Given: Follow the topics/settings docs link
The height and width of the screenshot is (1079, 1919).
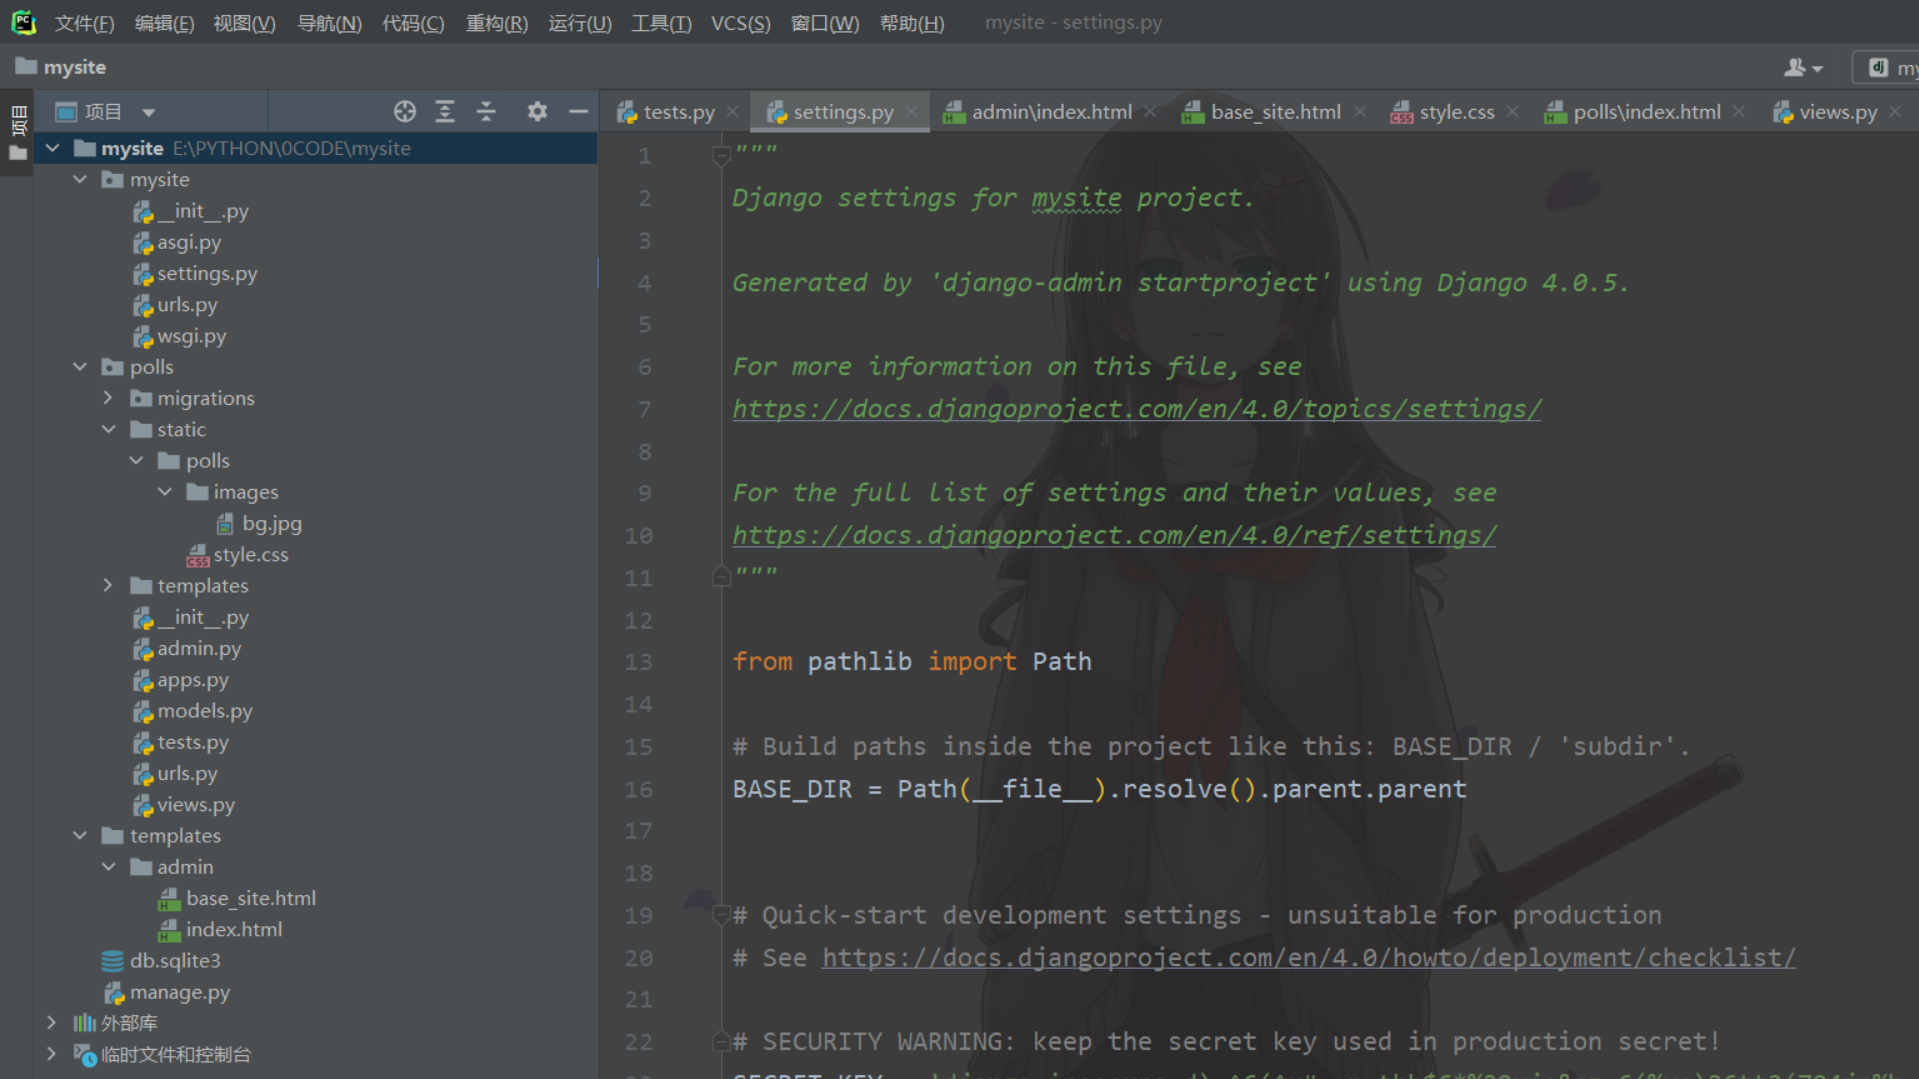Looking at the screenshot, I should pyautogui.click(x=1137, y=409).
